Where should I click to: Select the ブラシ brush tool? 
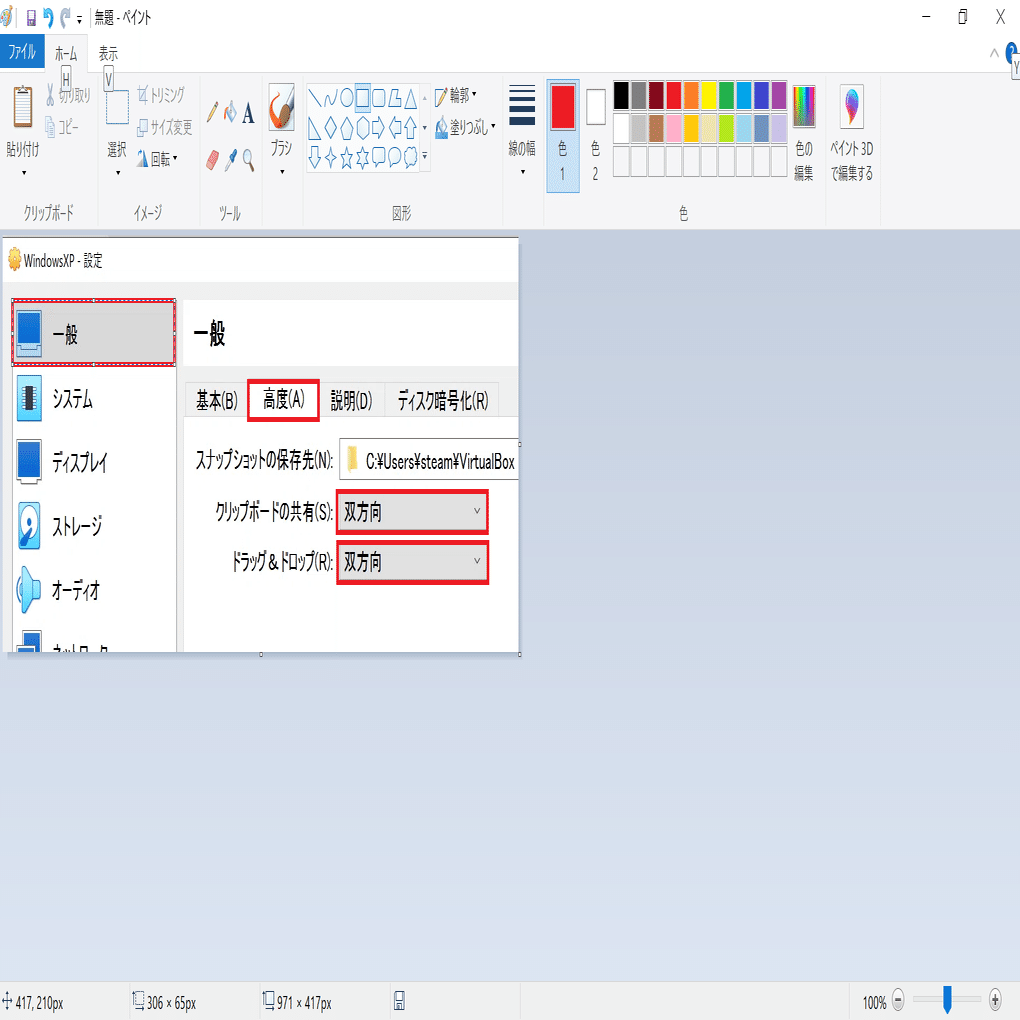click(282, 107)
